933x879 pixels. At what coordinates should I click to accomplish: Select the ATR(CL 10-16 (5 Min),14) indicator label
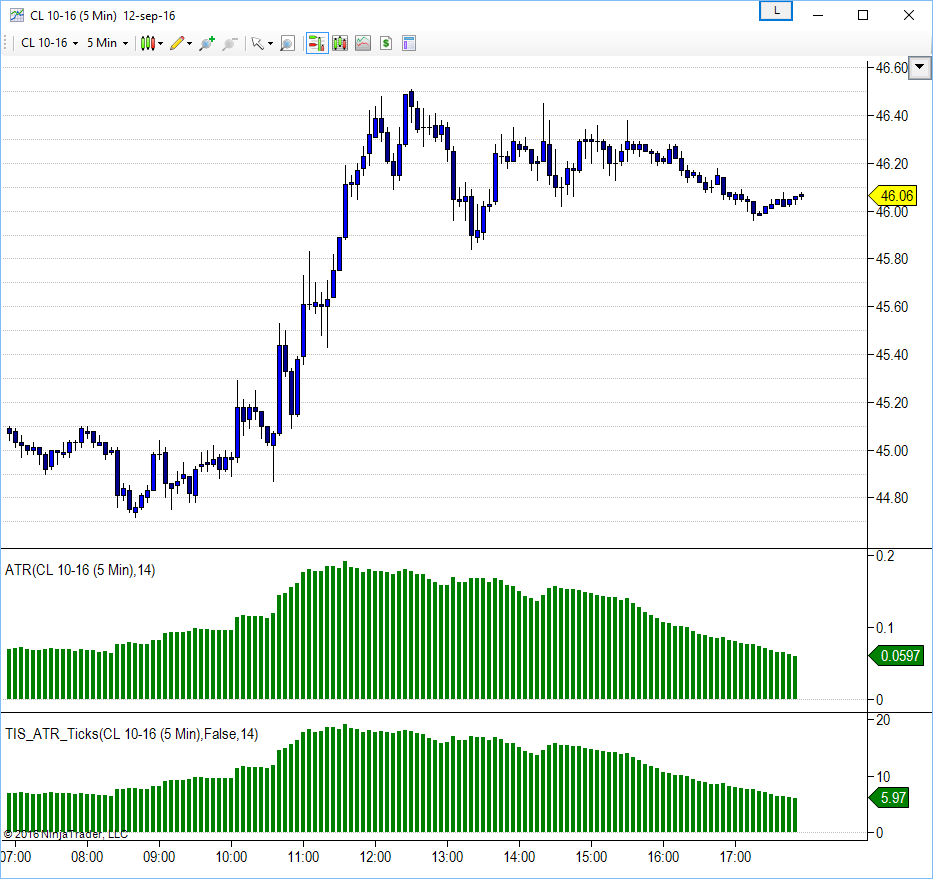point(80,570)
